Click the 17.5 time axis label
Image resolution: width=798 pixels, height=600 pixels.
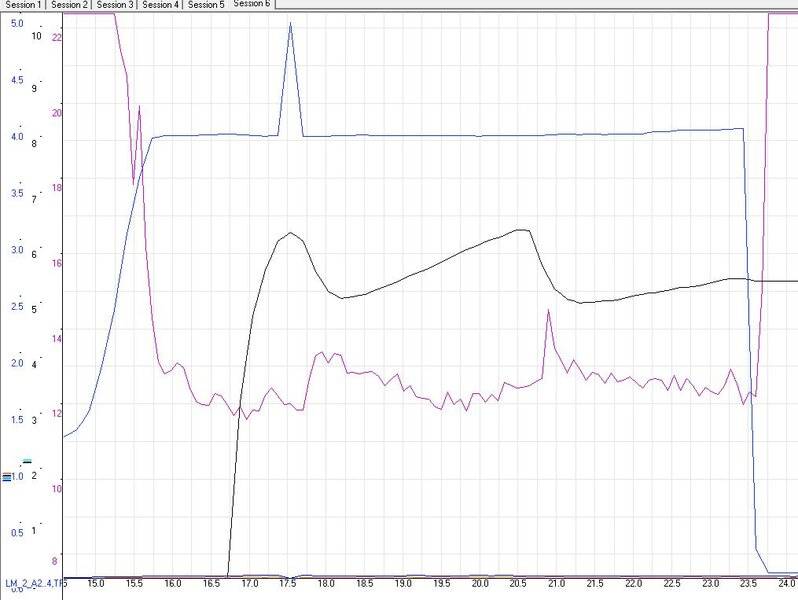pos(288,583)
